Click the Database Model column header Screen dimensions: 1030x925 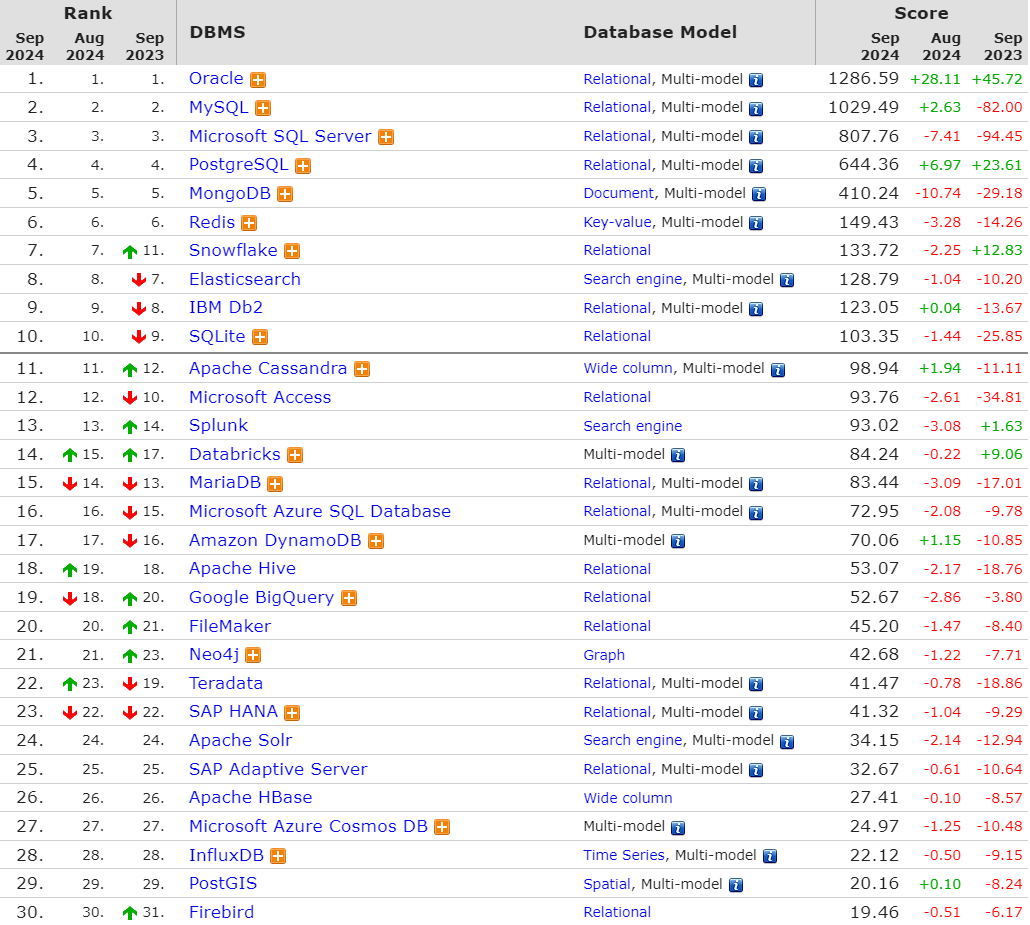660,32
